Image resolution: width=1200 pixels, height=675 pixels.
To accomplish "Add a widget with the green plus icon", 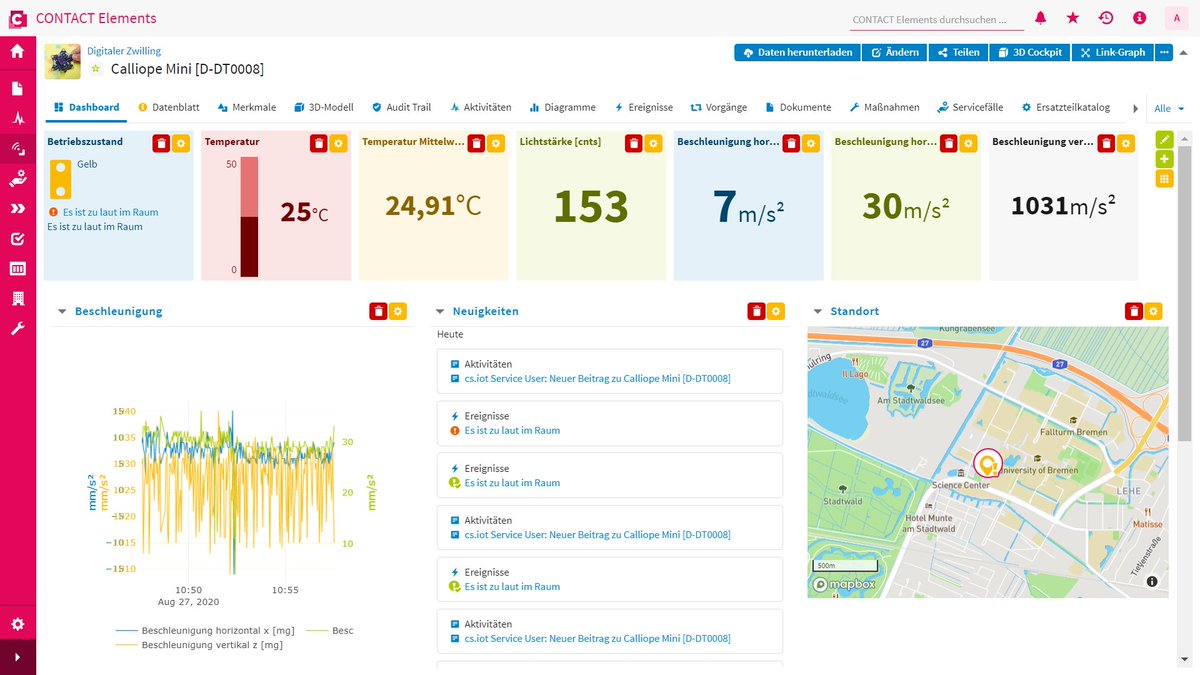I will 1165,159.
